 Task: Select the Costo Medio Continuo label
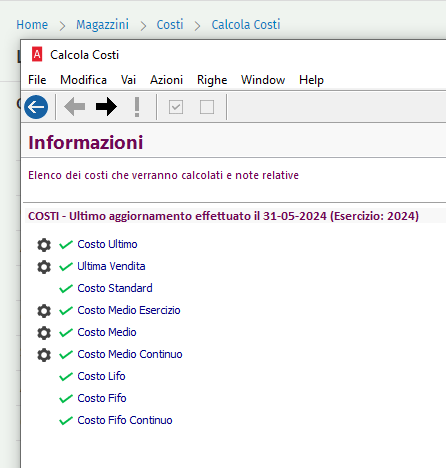tap(130, 354)
